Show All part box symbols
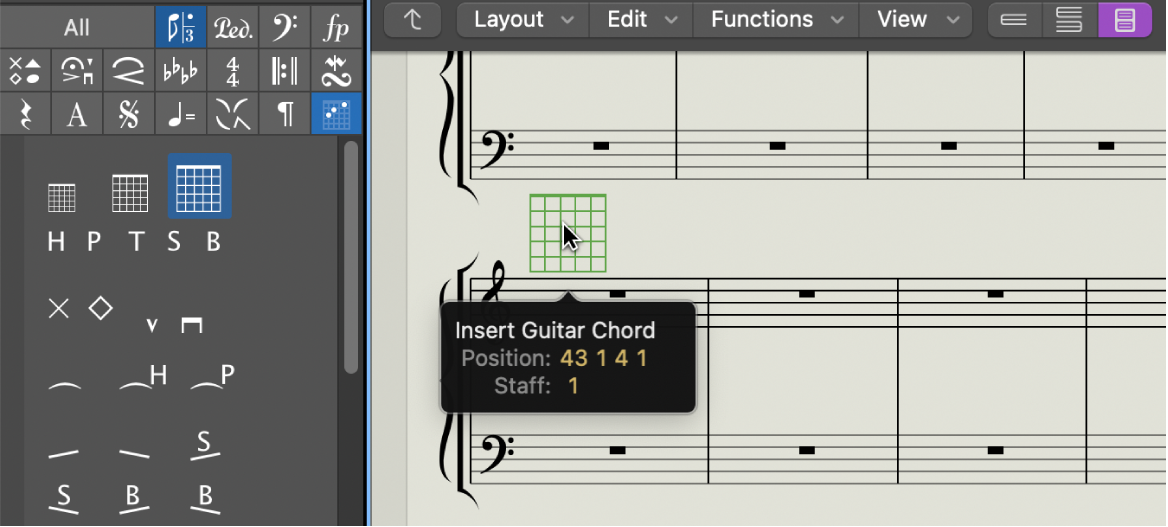Screen dimensions: 1168x527 click(77, 26)
